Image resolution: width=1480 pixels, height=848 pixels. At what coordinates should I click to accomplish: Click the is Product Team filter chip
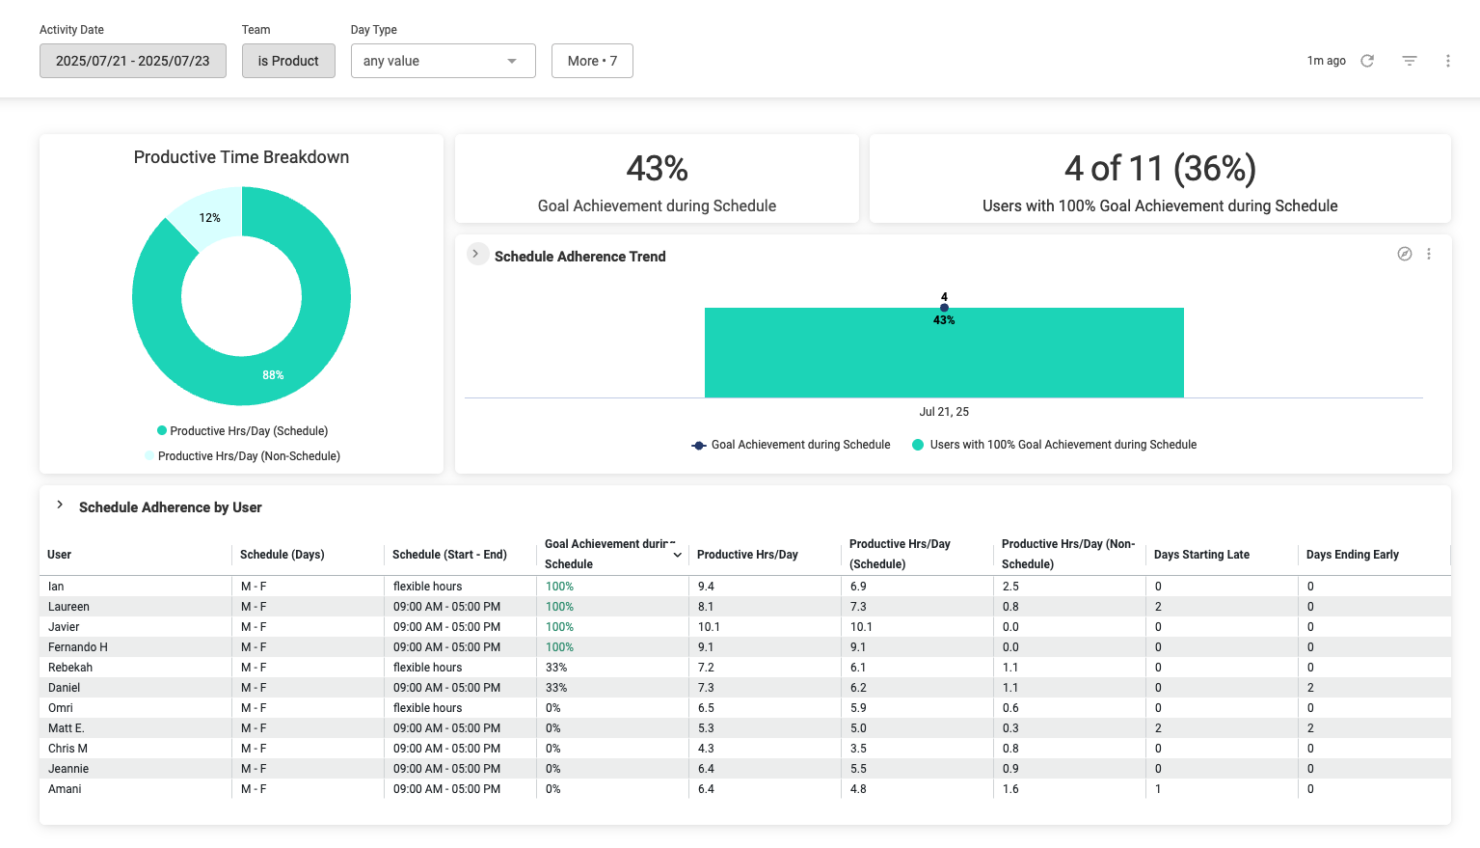(288, 60)
